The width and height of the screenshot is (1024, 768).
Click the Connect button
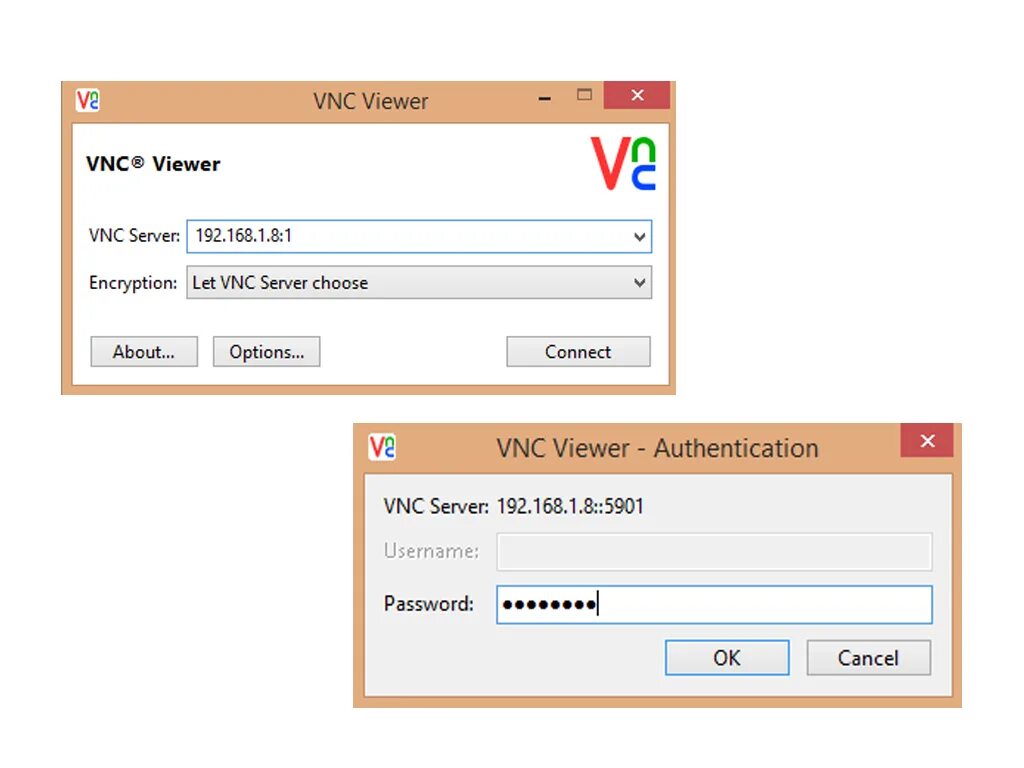578,352
